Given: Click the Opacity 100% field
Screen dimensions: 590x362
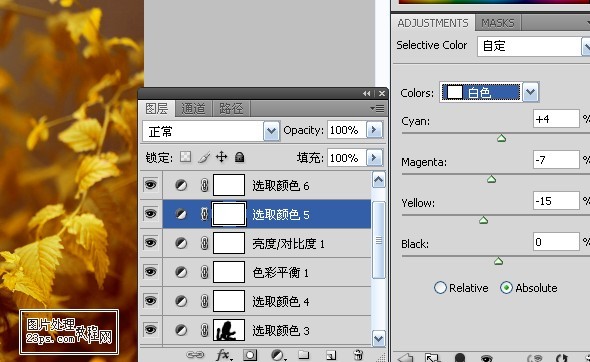Looking at the screenshot, I should pyautogui.click(x=347, y=130).
